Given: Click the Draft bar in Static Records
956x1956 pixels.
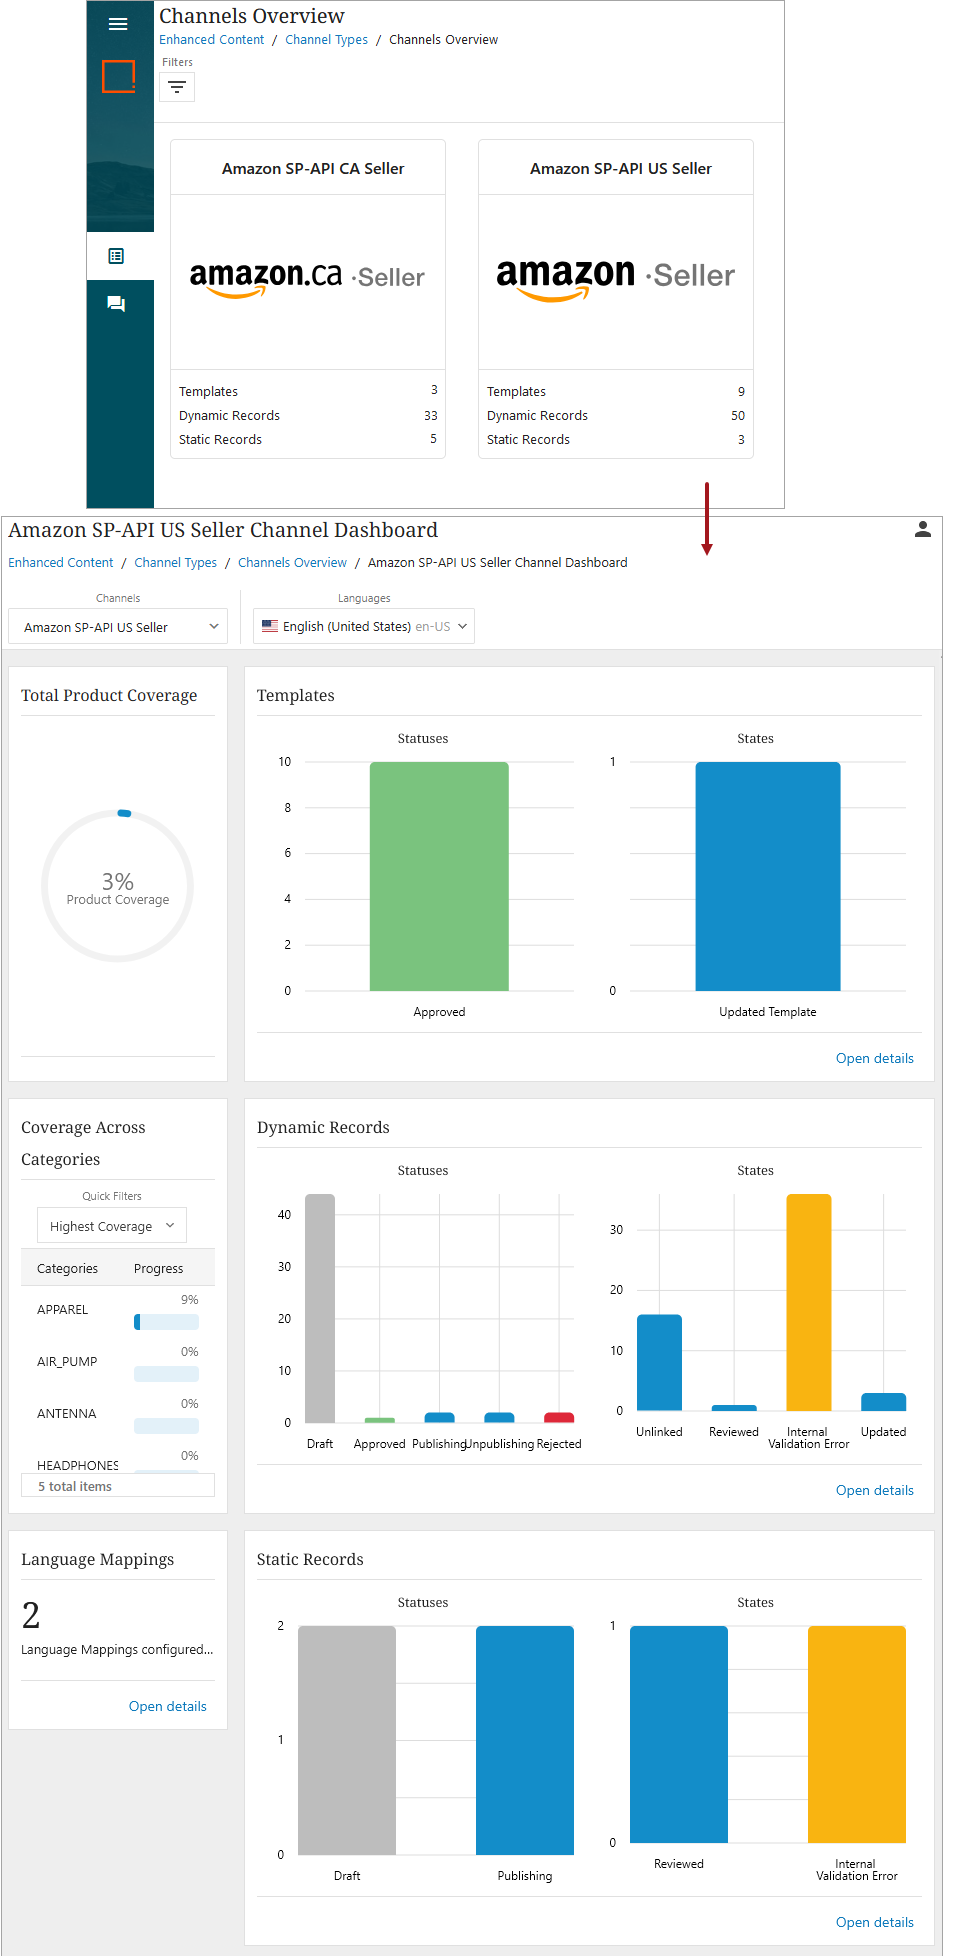Looking at the screenshot, I should pyautogui.click(x=347, y=1740).
